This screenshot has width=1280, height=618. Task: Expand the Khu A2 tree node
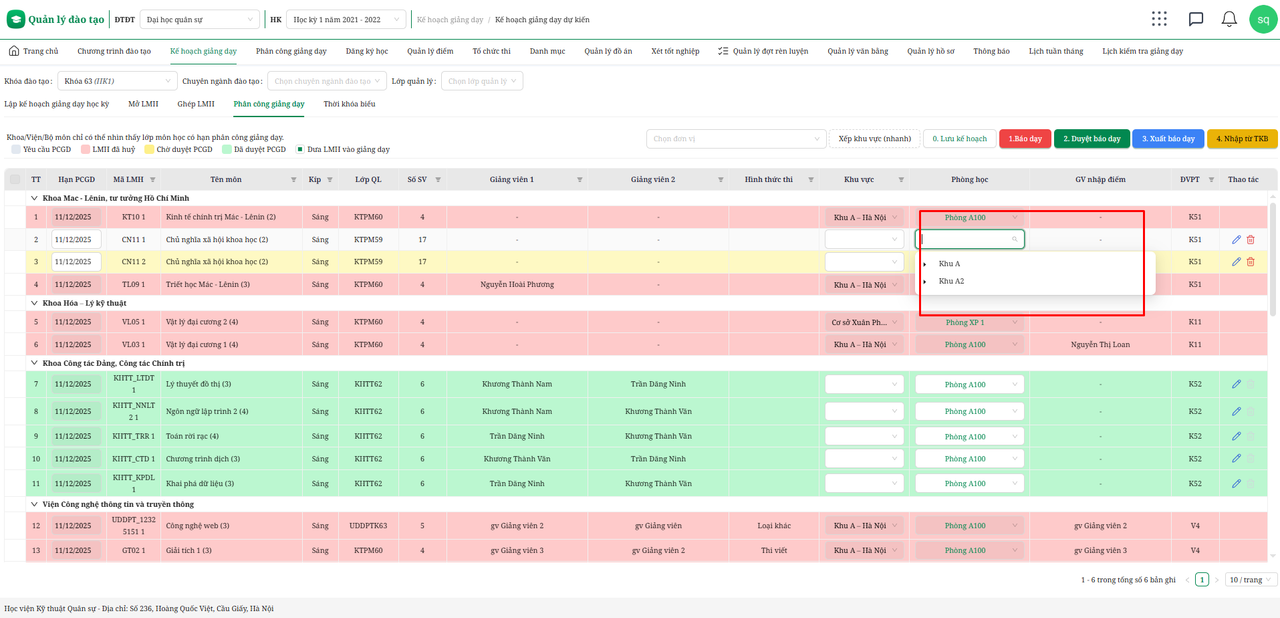tap(925, 281)
